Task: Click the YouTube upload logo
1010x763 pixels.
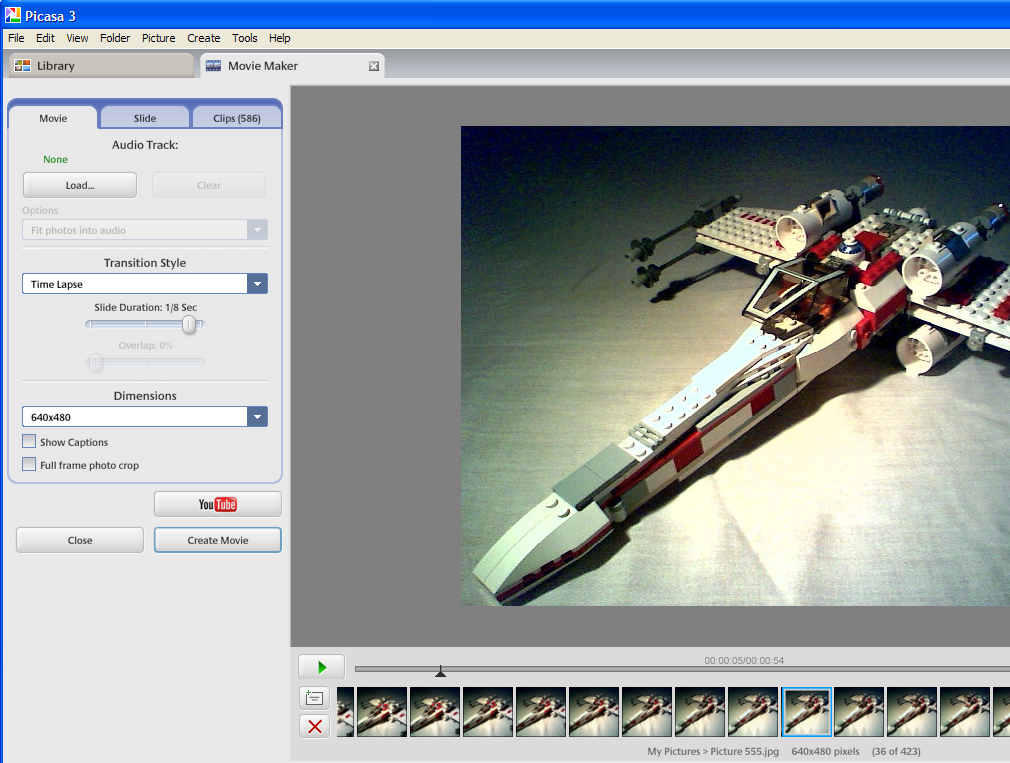Action: (x=217, y=503)
